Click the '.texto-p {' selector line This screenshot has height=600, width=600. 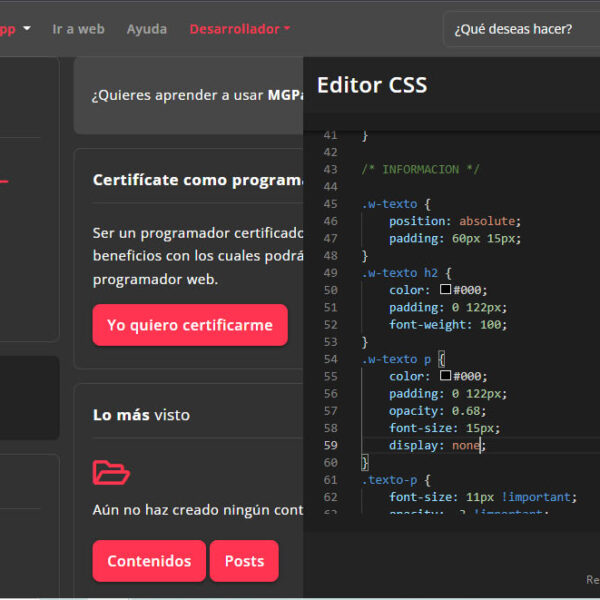pos(396,480)
